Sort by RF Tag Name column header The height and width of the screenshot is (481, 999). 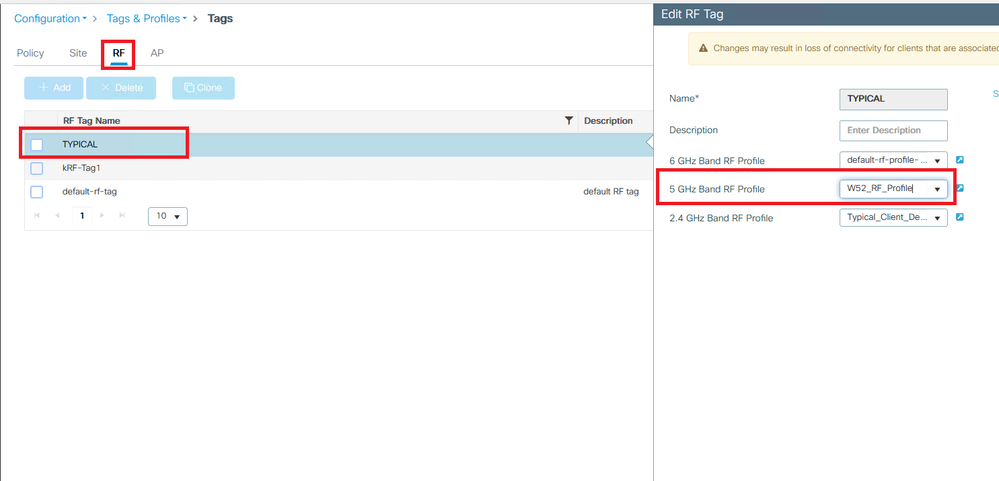91,120
